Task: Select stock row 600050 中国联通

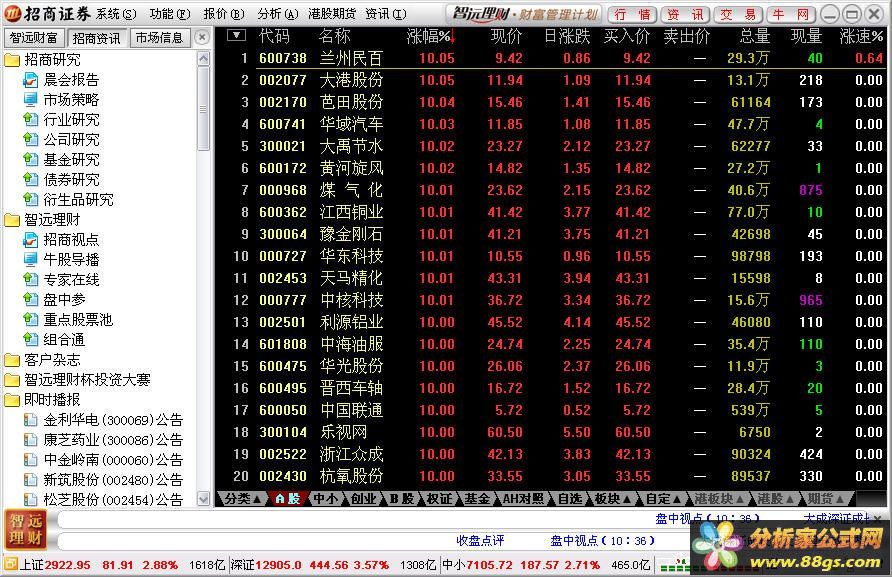Action: (551, 410)
